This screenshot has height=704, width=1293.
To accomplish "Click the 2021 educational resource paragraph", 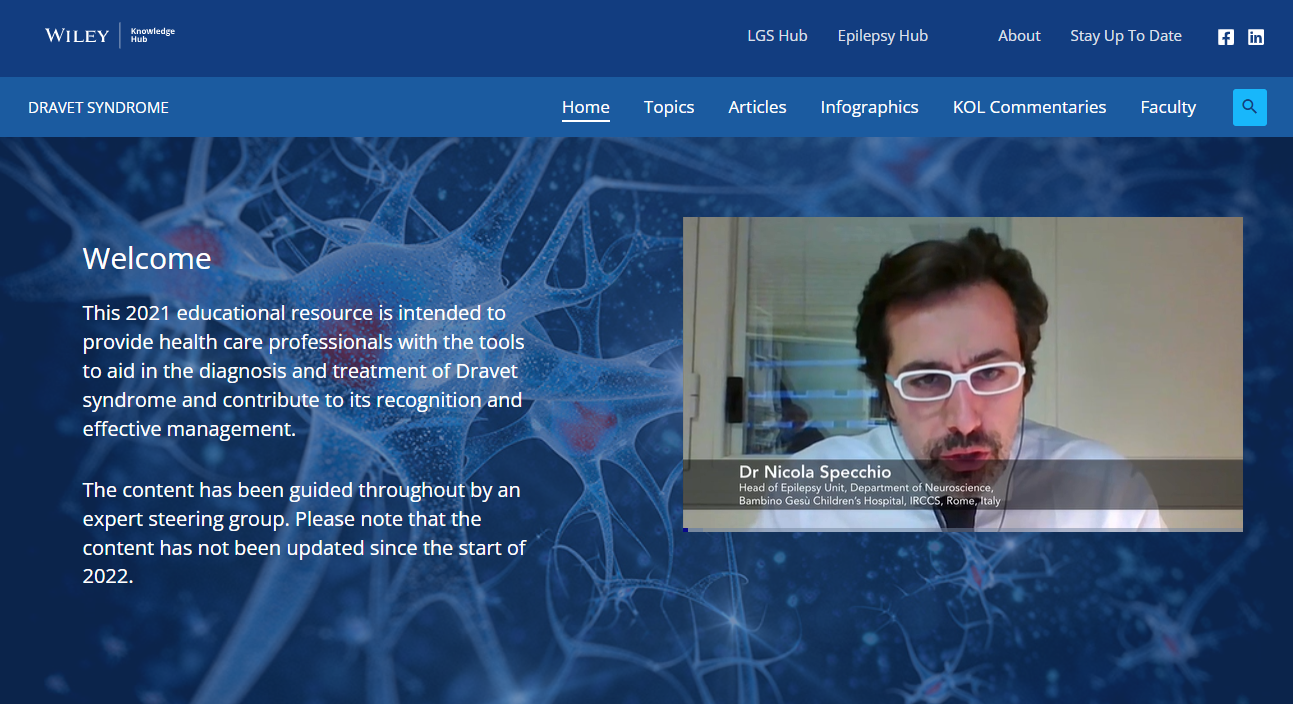I will pyautogui.click(x=303, y=371).
